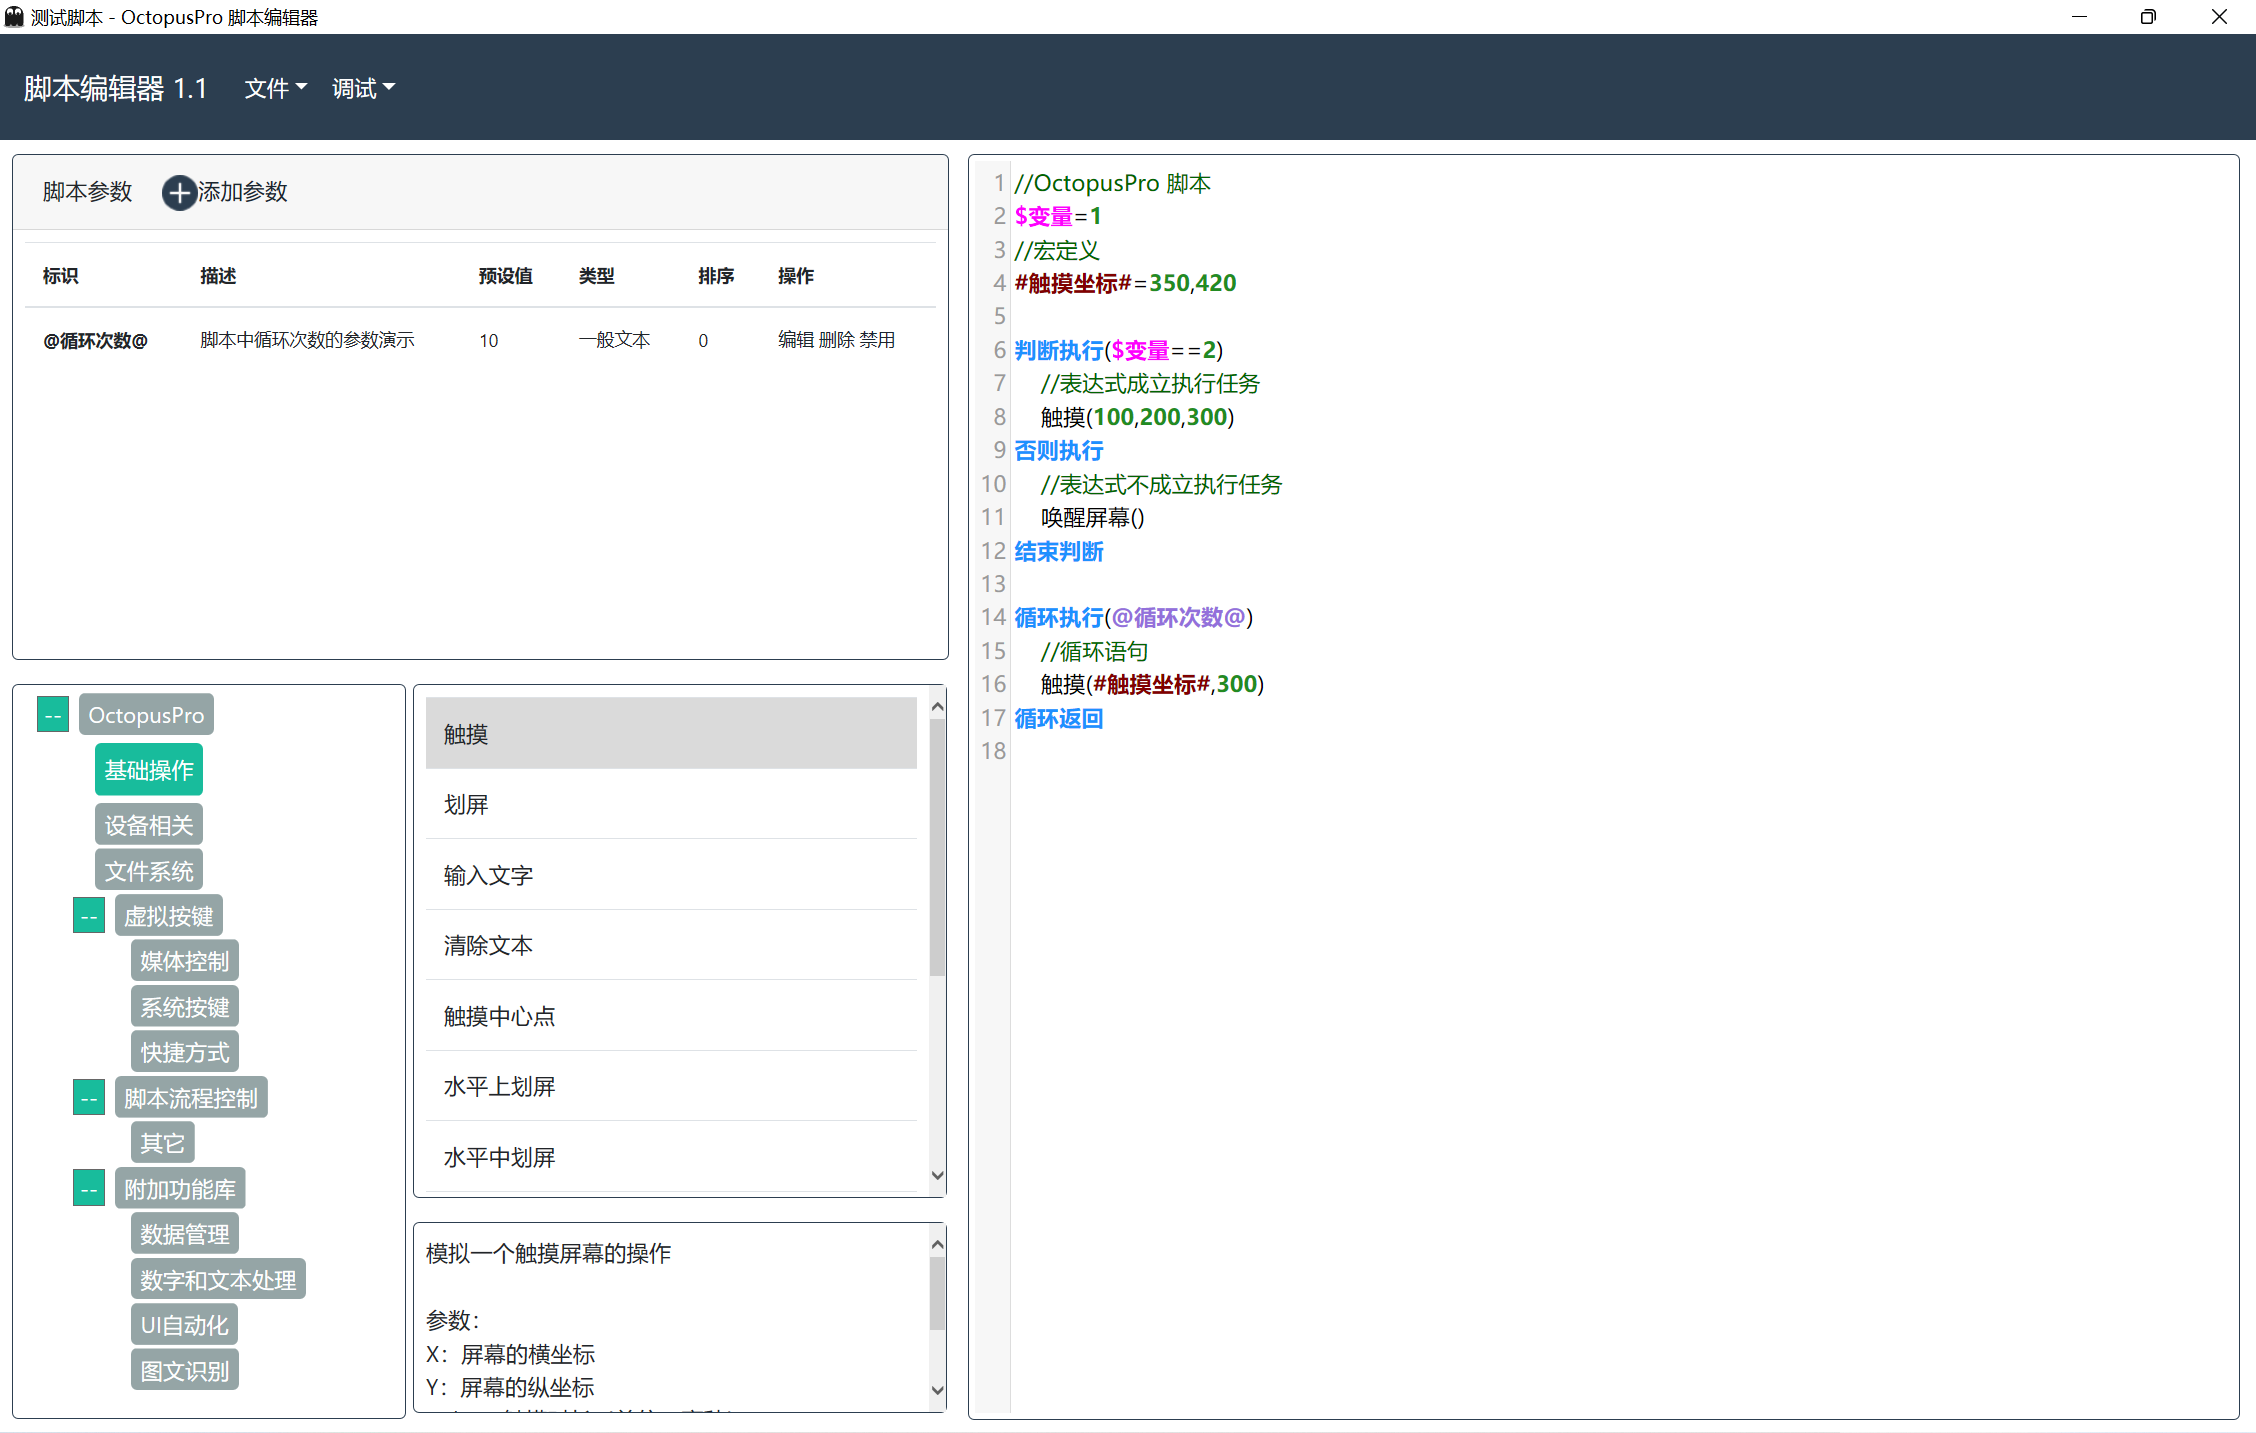Collapse the 附加功能库 tree branch

(89, 1189)
